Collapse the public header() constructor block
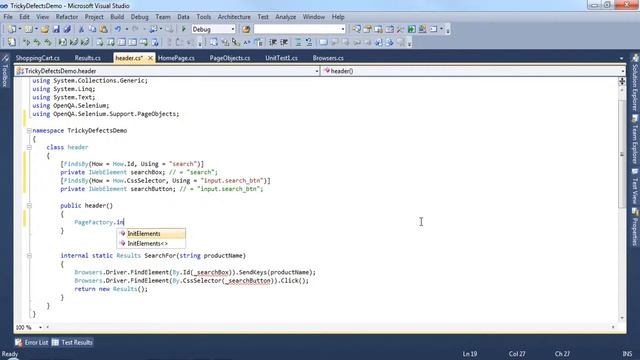The height and width of the screenshot is (360, 640). pos(29,206)
